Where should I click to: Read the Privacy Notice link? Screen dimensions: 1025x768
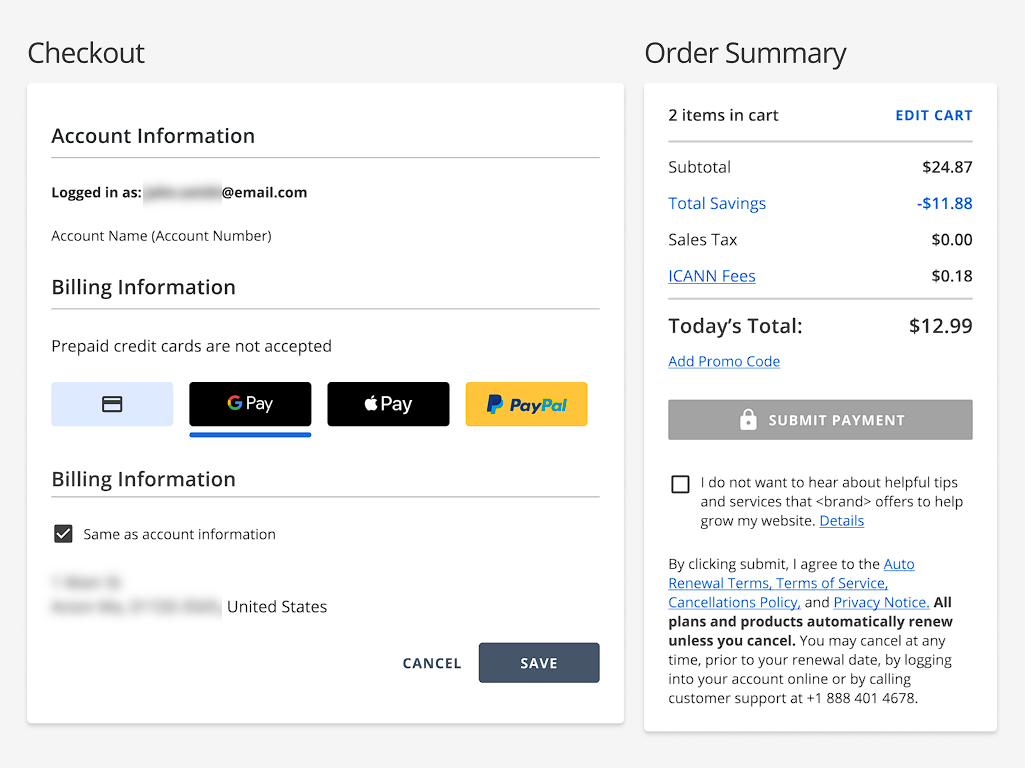pyautogui.click(x=881, y=602)
